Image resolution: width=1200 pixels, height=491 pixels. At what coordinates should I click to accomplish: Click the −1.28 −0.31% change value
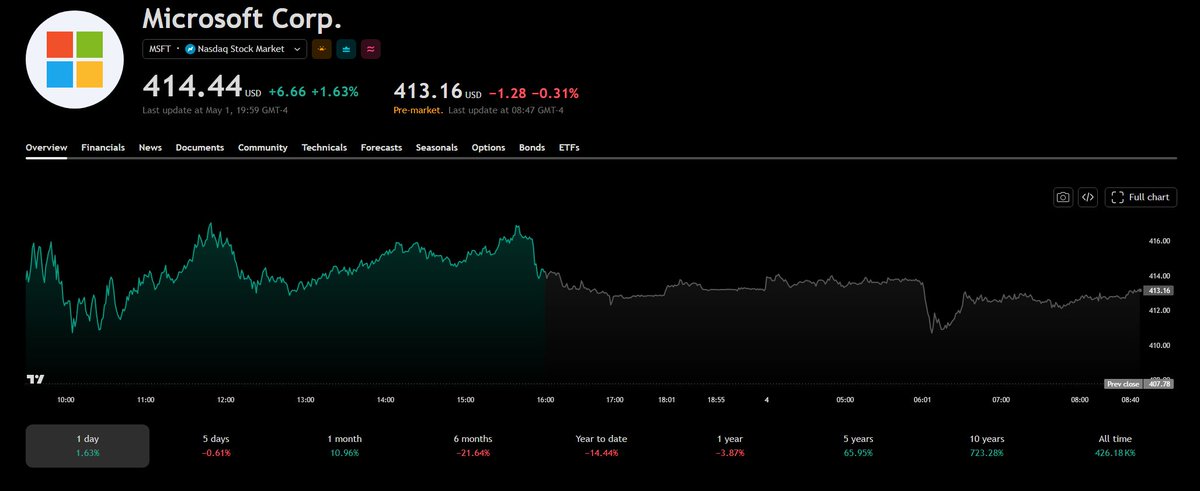tap(534, 93)
